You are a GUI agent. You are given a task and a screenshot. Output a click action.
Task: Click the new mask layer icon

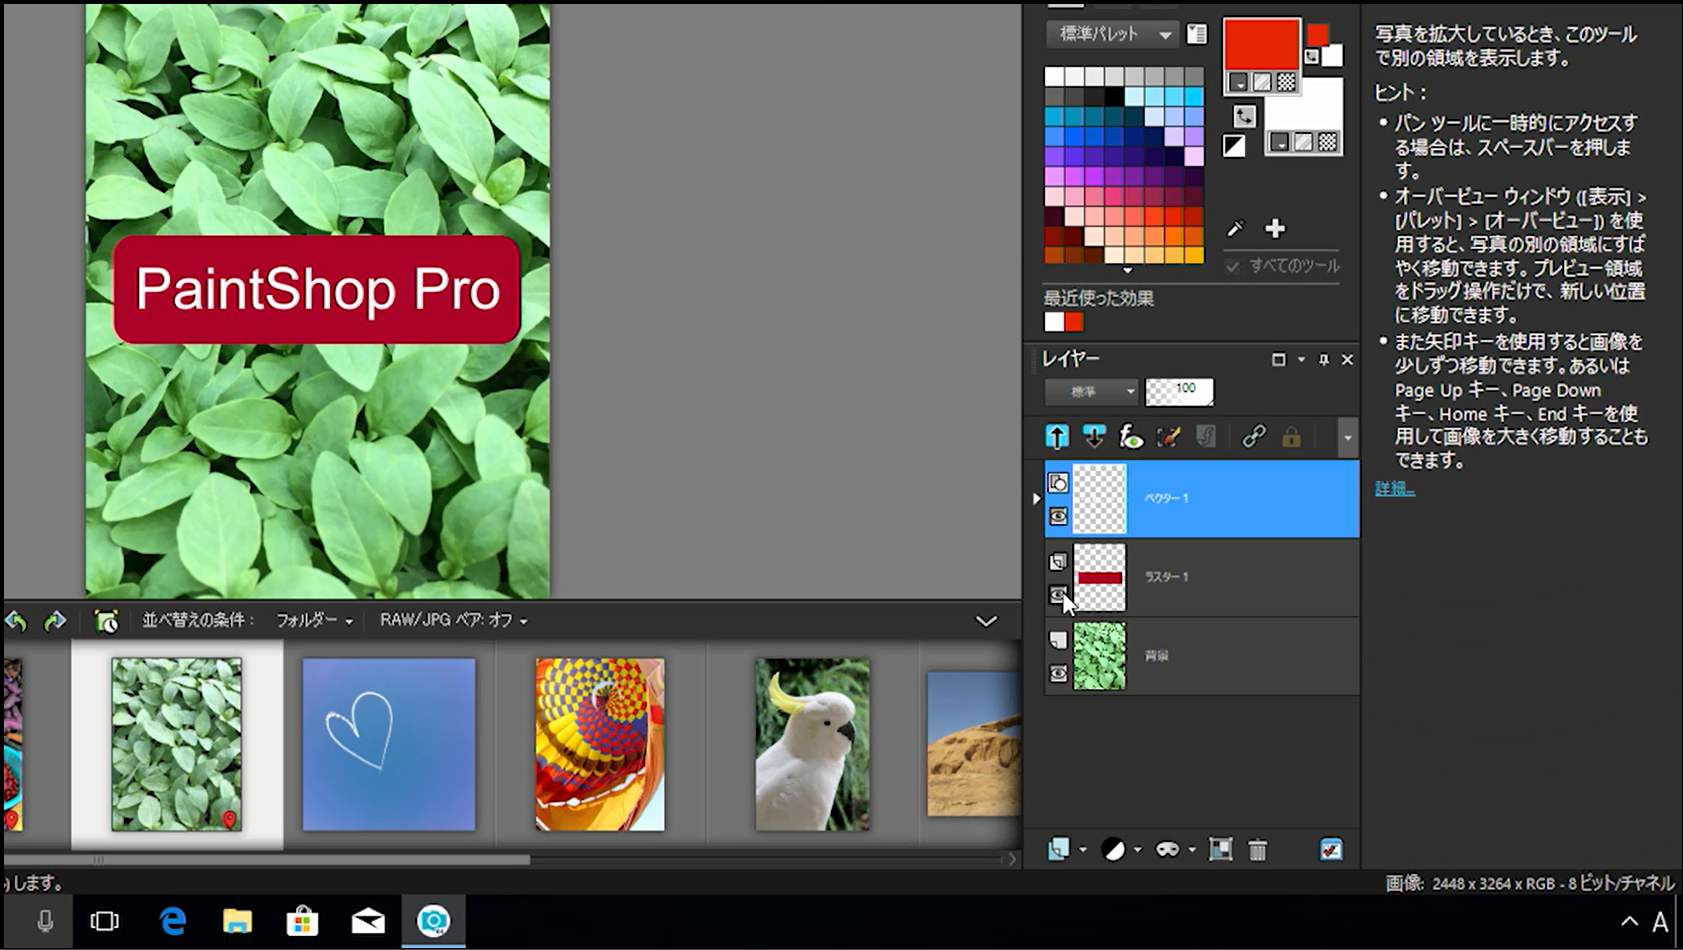click(1167, 850)
